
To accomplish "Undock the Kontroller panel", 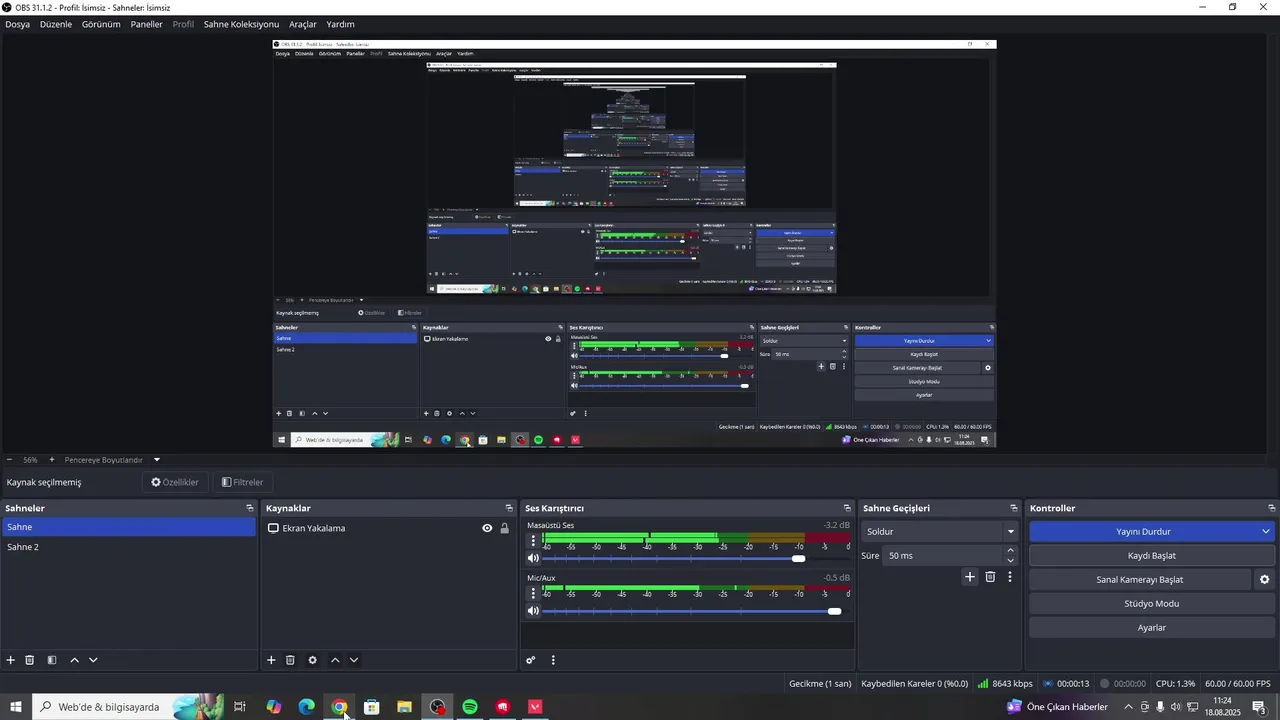I will point(1271,508).
